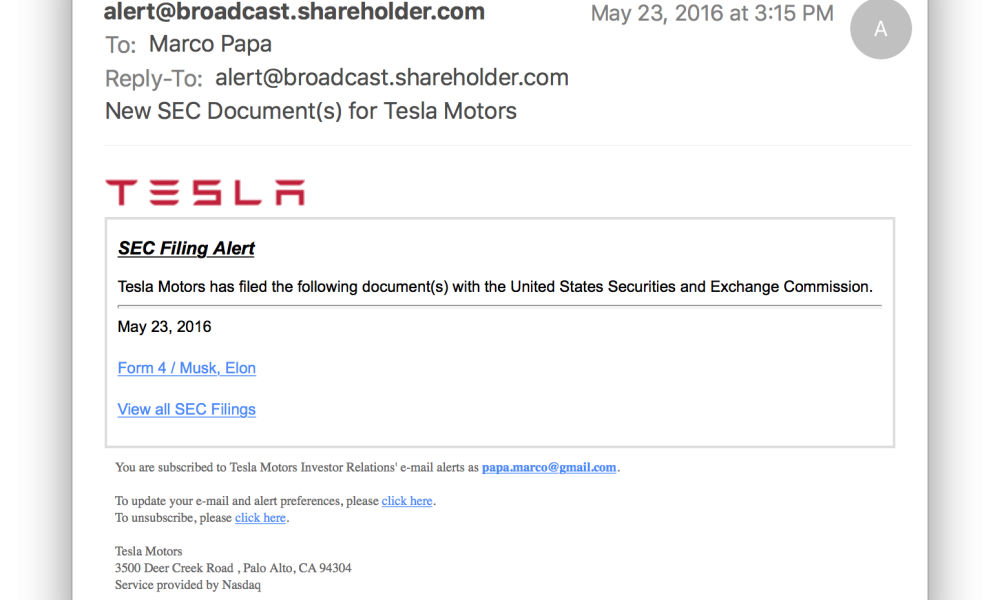This screenshot has width=1000, height=600.
Task: Click the red Tesla logo
Action: click(x=205, y=192)
